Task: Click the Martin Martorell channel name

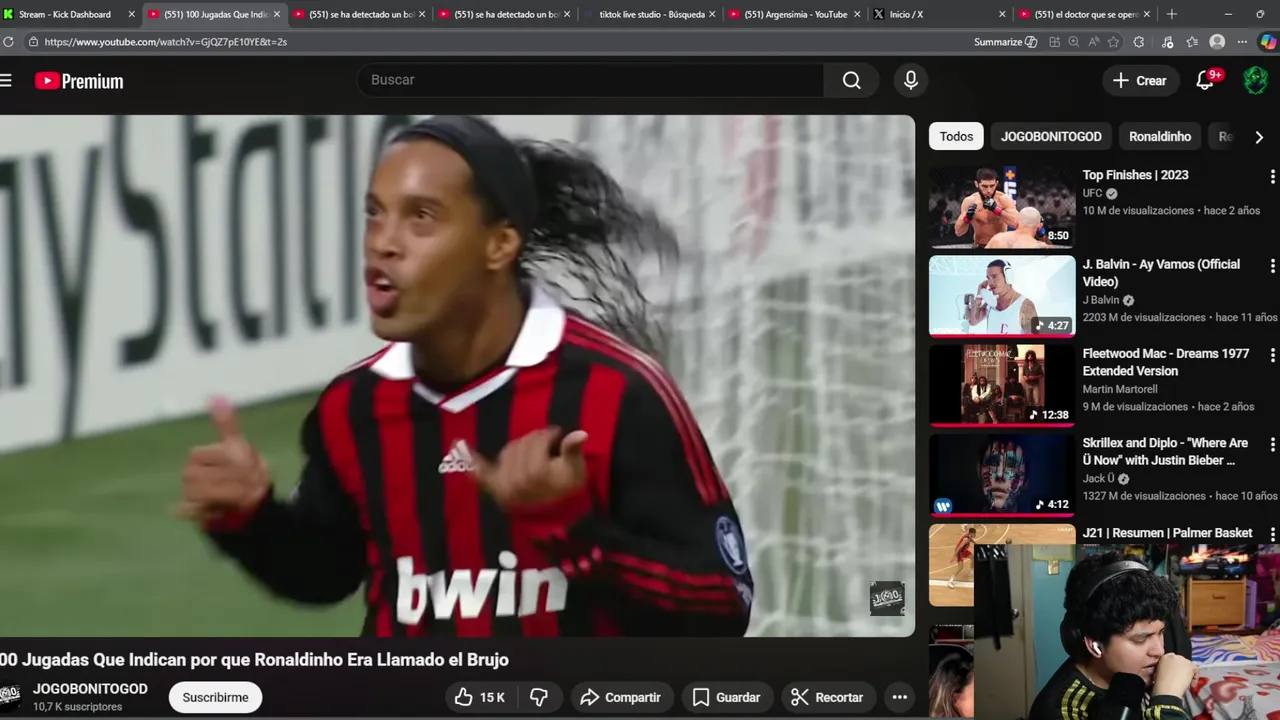Action: pyautogui.click(x=1120, y=389)
